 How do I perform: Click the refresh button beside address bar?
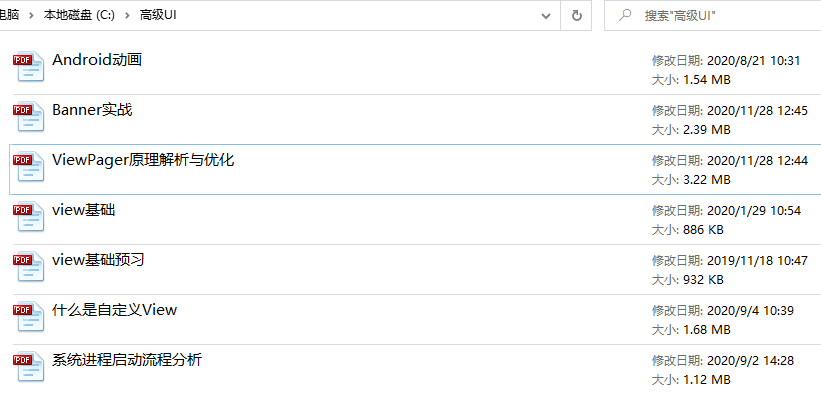point(576,16)
